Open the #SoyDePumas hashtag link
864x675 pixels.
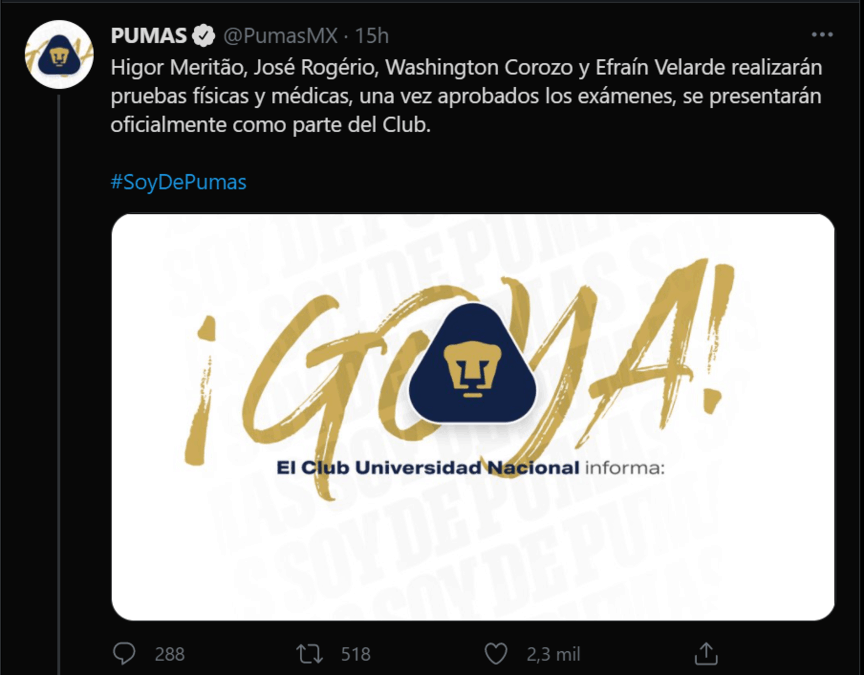coord(178,182)
